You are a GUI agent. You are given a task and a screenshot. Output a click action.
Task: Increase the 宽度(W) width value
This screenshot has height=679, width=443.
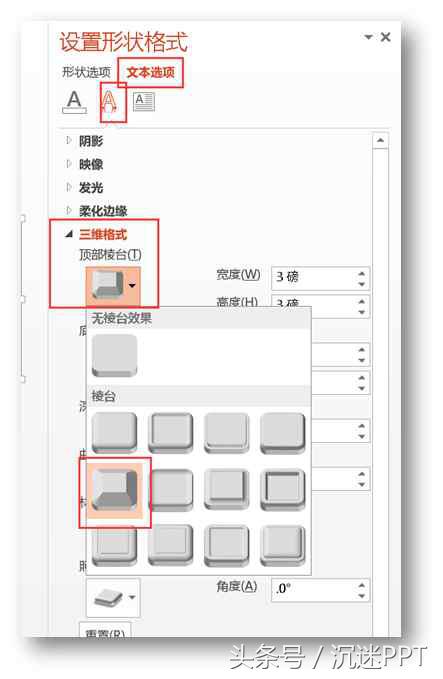(362, 274)
